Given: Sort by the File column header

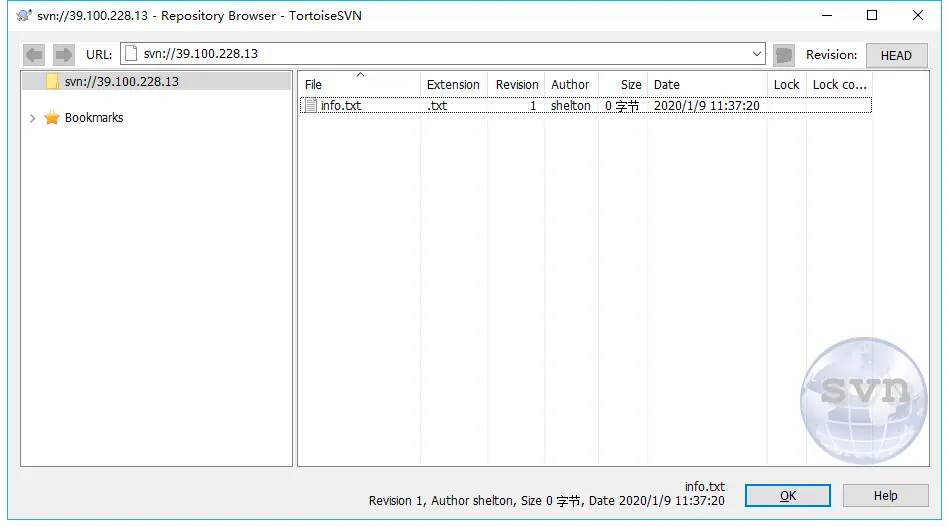Looking at the screenshot, I should 360,85.
